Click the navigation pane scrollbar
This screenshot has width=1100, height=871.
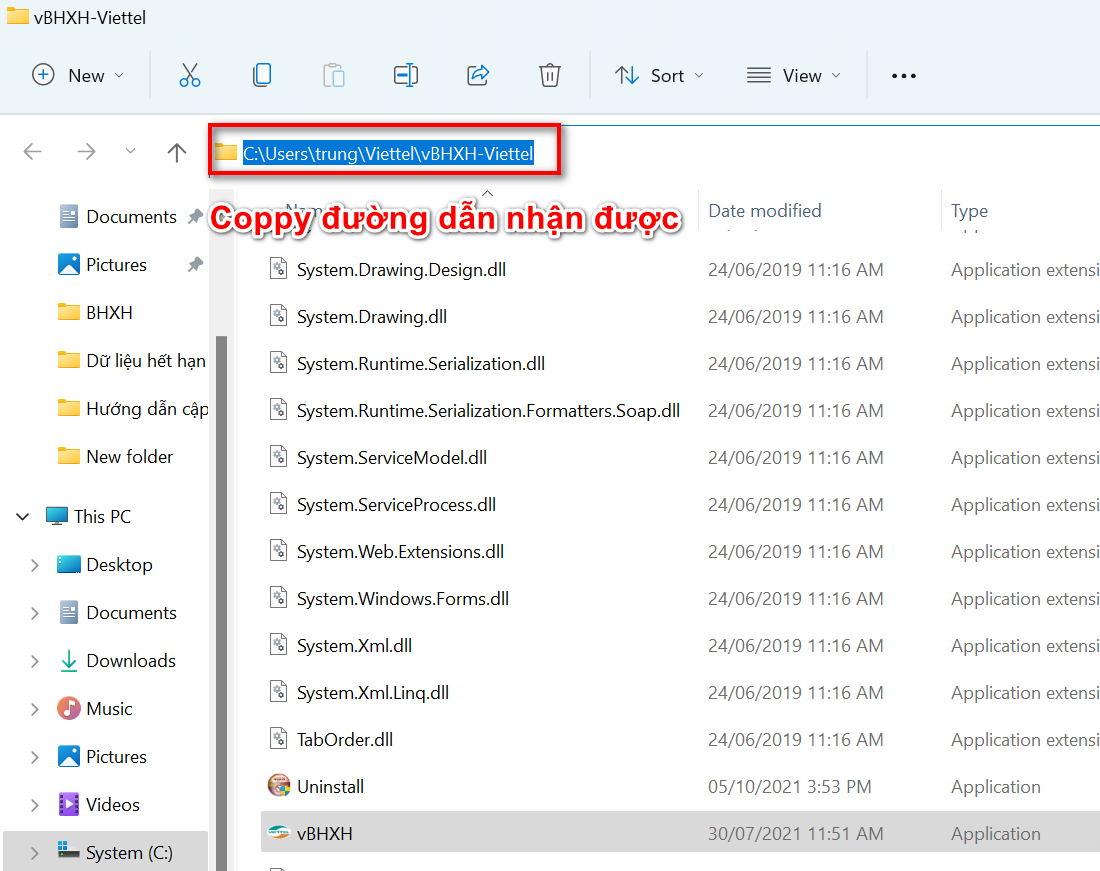[222, 603]
